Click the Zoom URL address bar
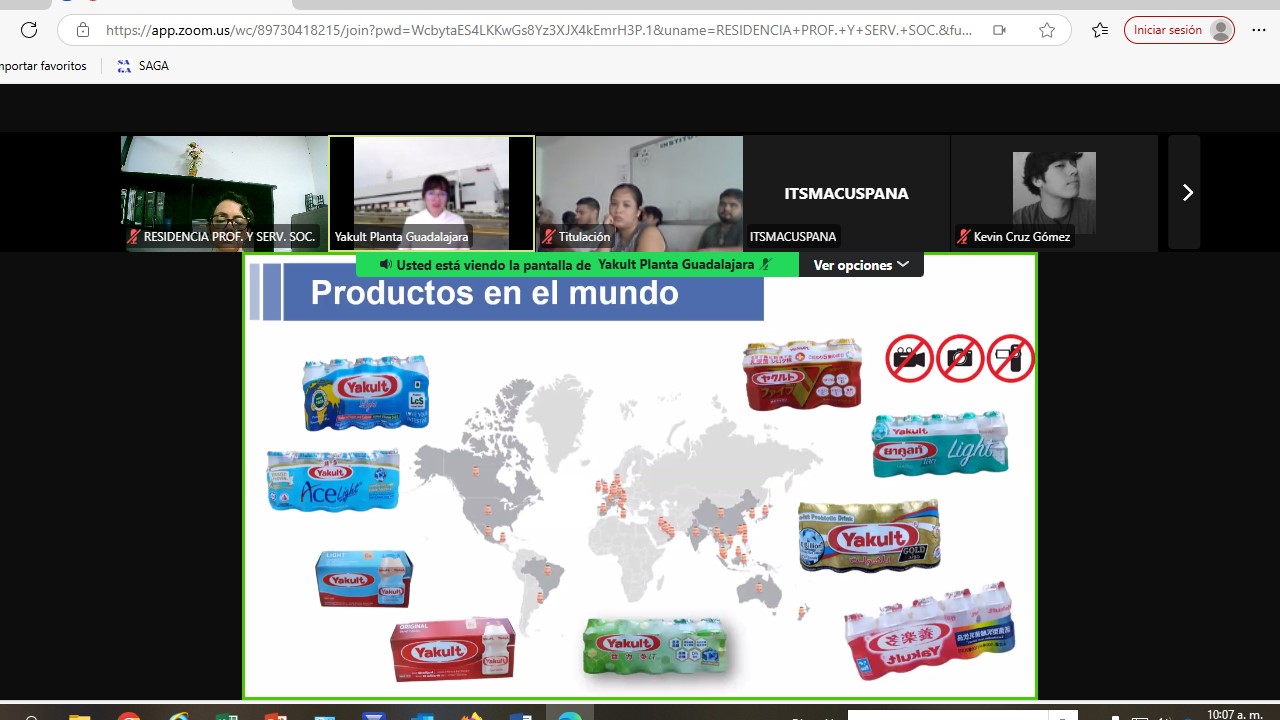 point(539,30)
